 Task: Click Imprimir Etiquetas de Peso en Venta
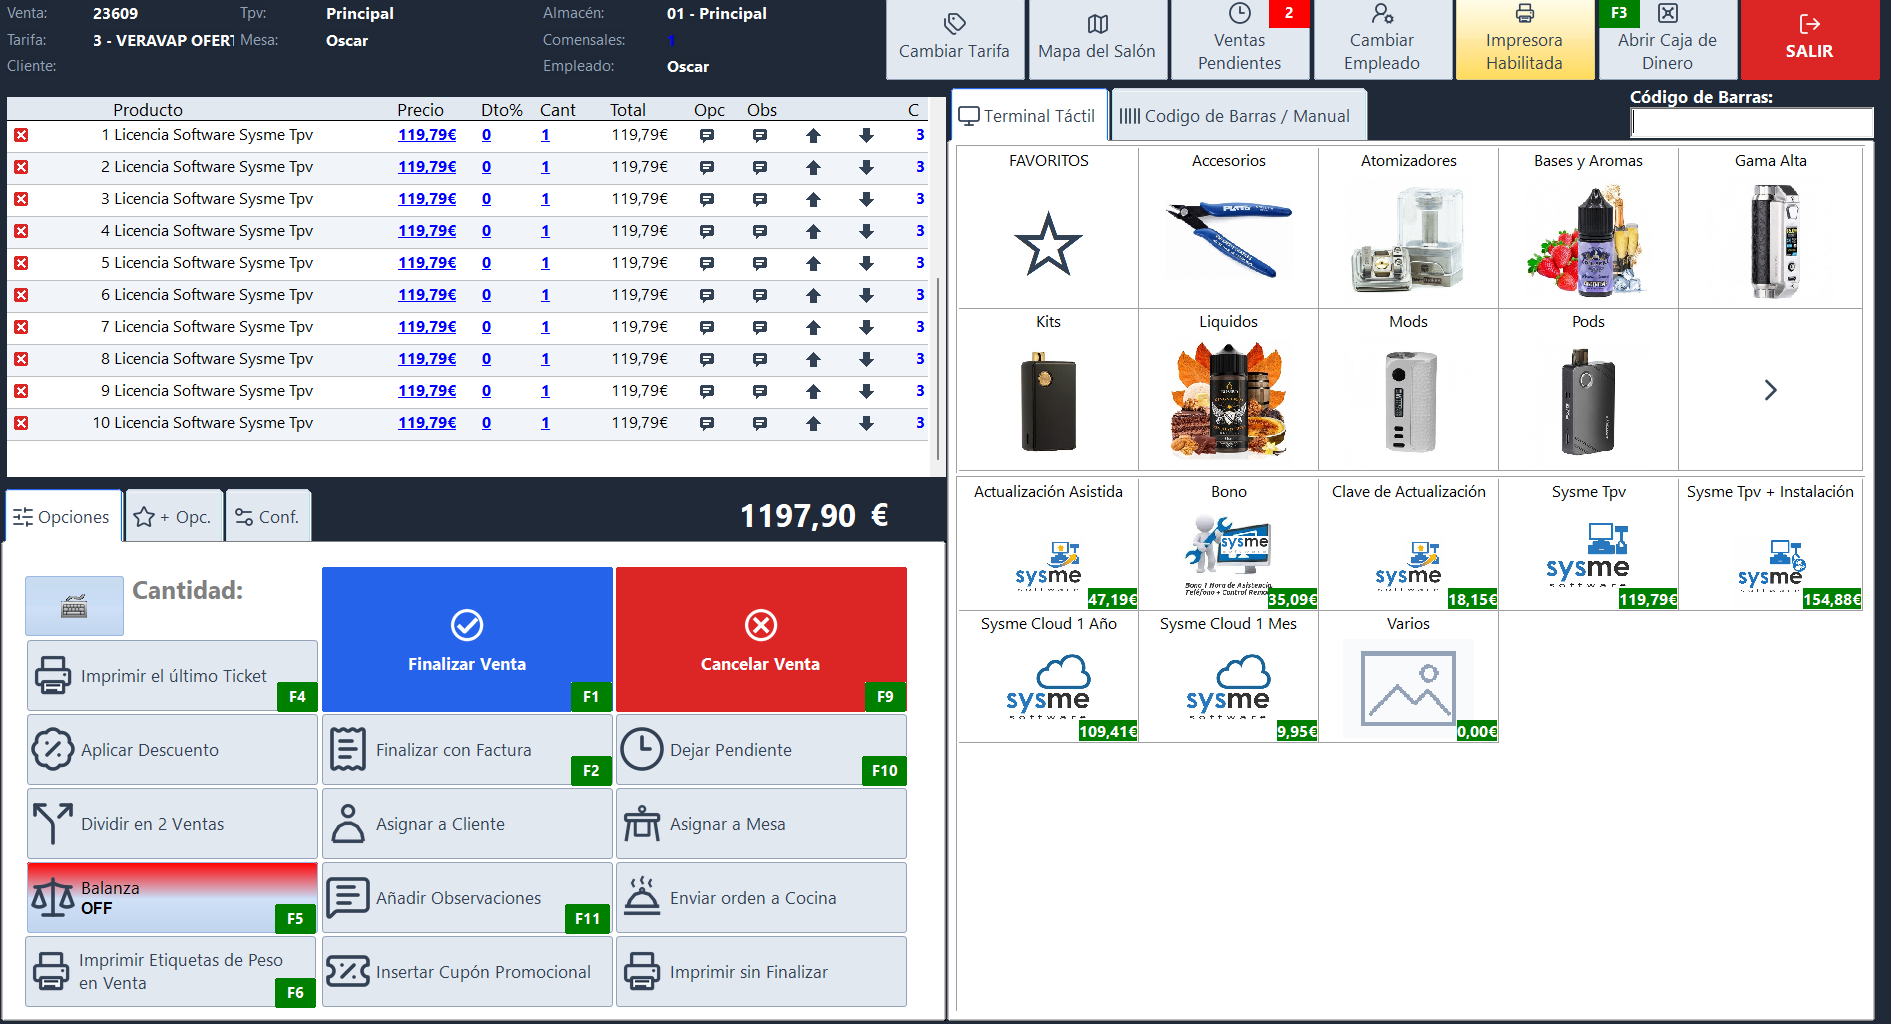point(172,972)
